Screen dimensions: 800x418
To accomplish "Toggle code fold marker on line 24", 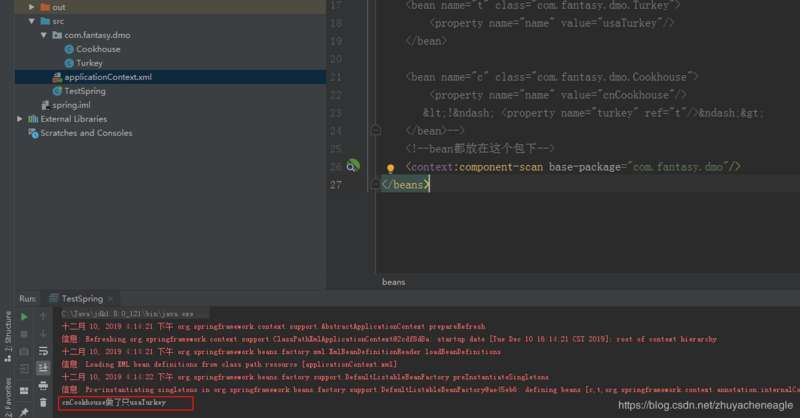I will pos(376,130).
